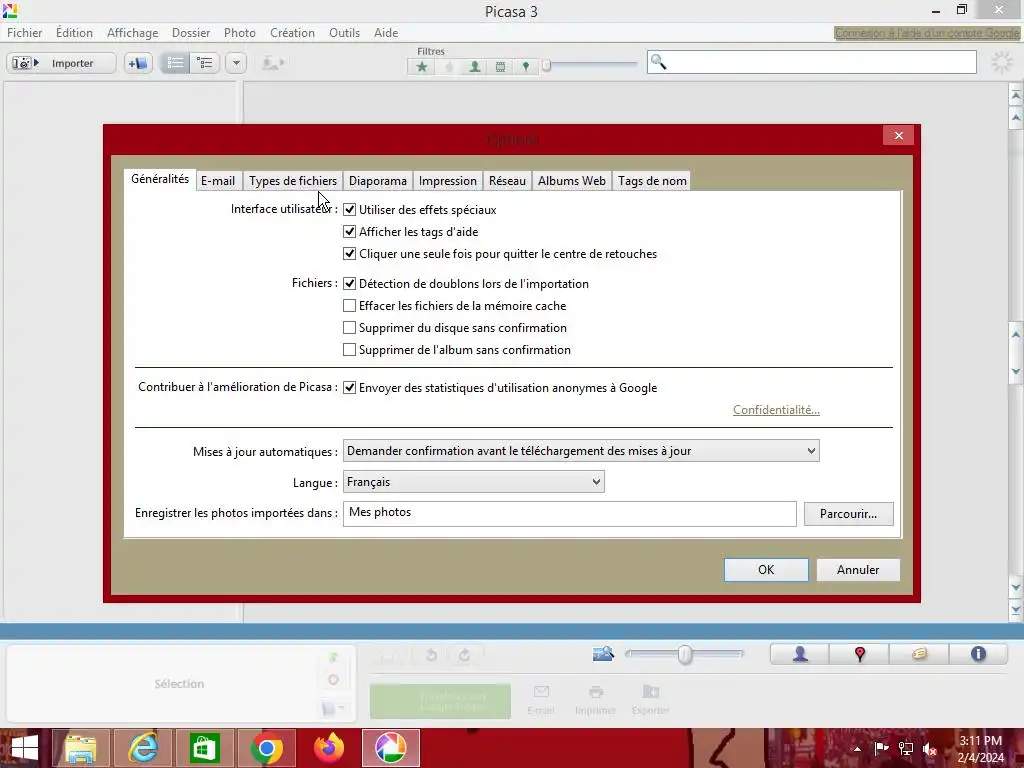This screenshot has height=768, width=1024.
Task: Open the Mises à jour automatiques dropdown
Action: point(581,451)
